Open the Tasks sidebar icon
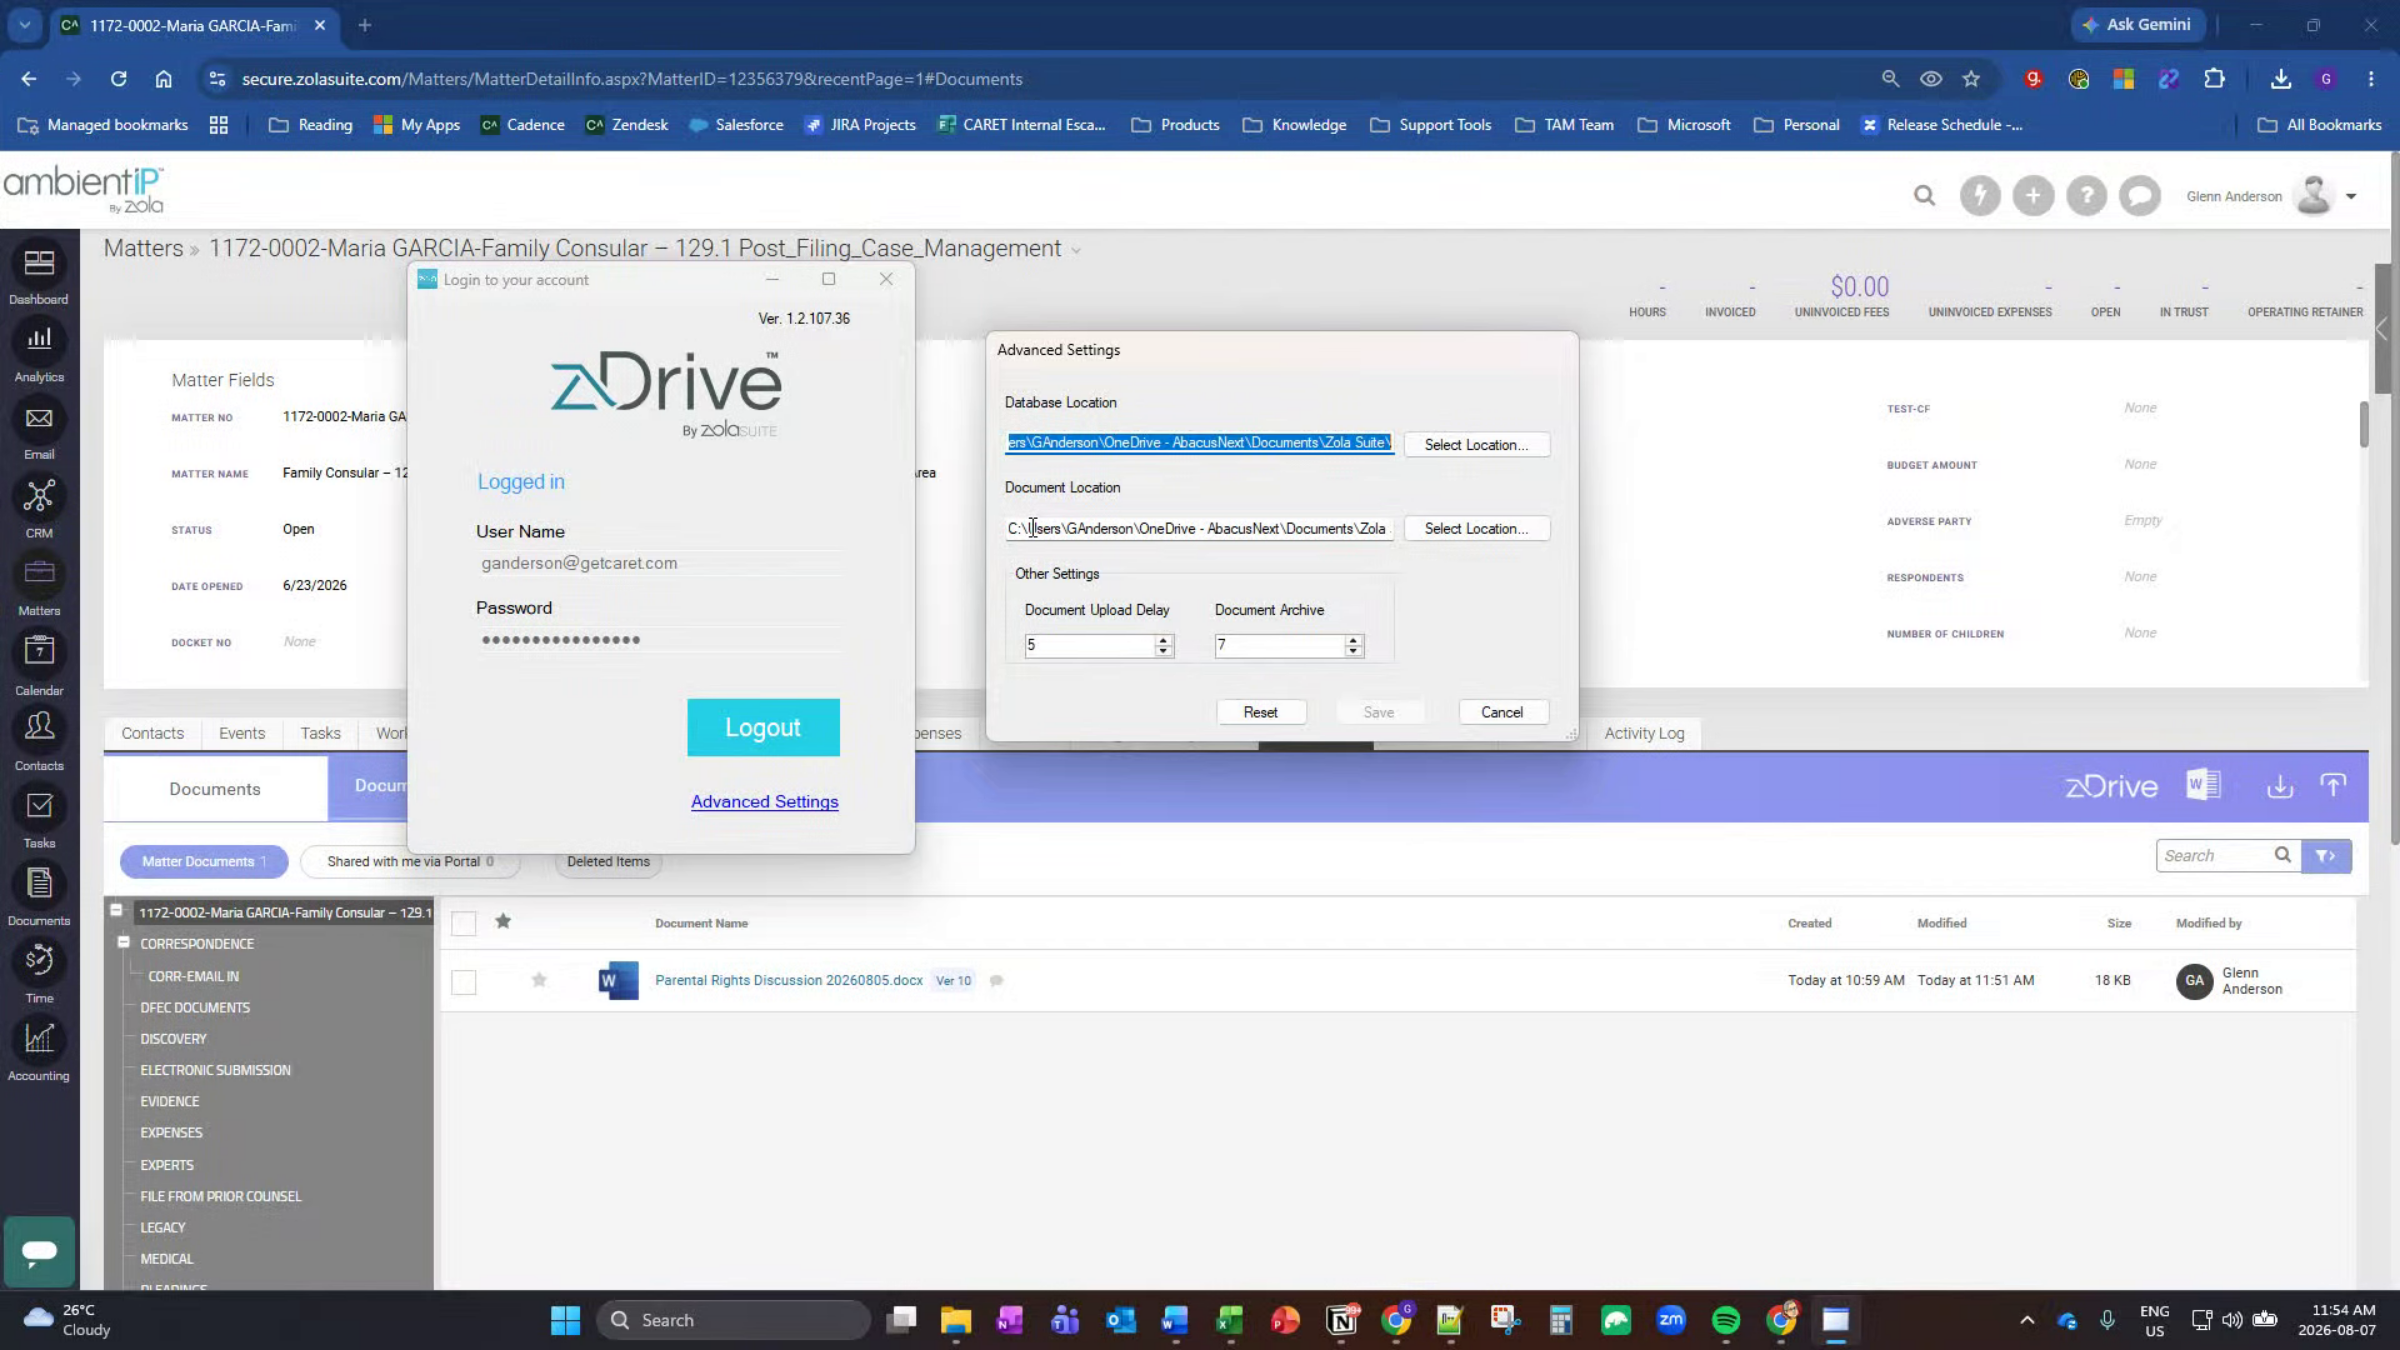The width and height of the screenshot is (2400, 1350). tap(39, 806)
